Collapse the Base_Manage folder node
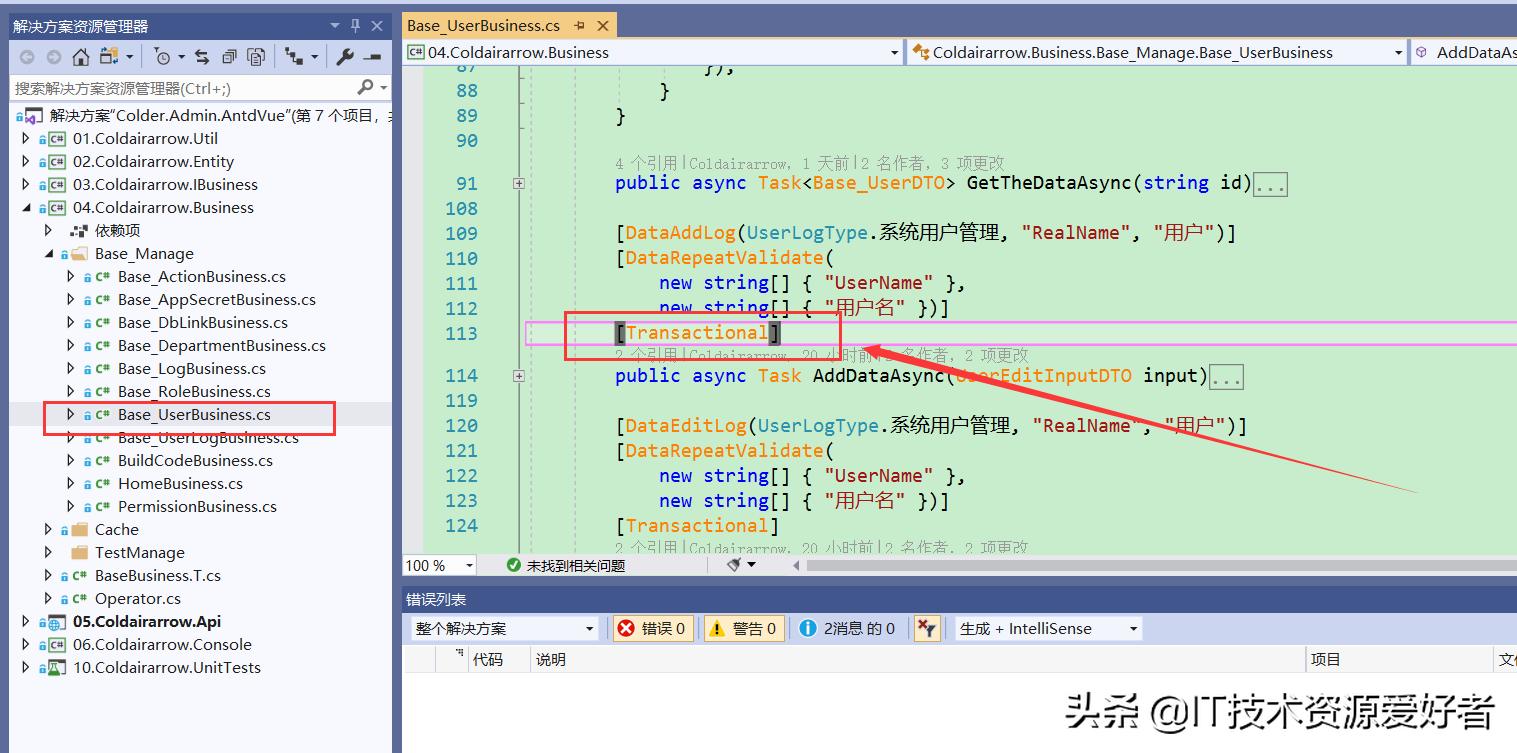The height and width of the screenshot is (753, 1517). [47, 253]
